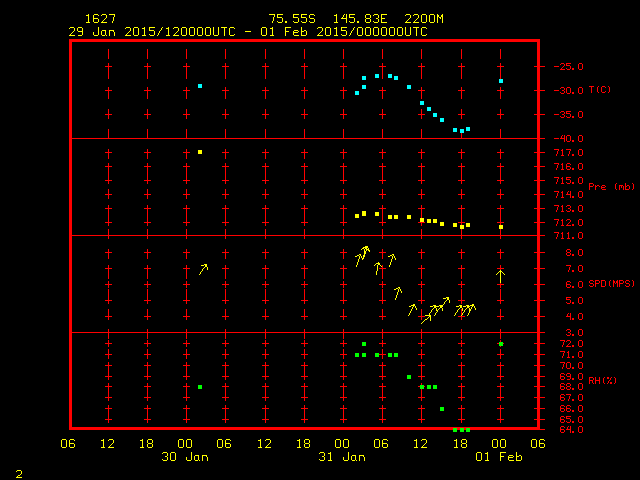Viewport: 640px width, 480px height.
Task: Select the isolated green humidity point on 30 Jan
Action: pos(200,387)
